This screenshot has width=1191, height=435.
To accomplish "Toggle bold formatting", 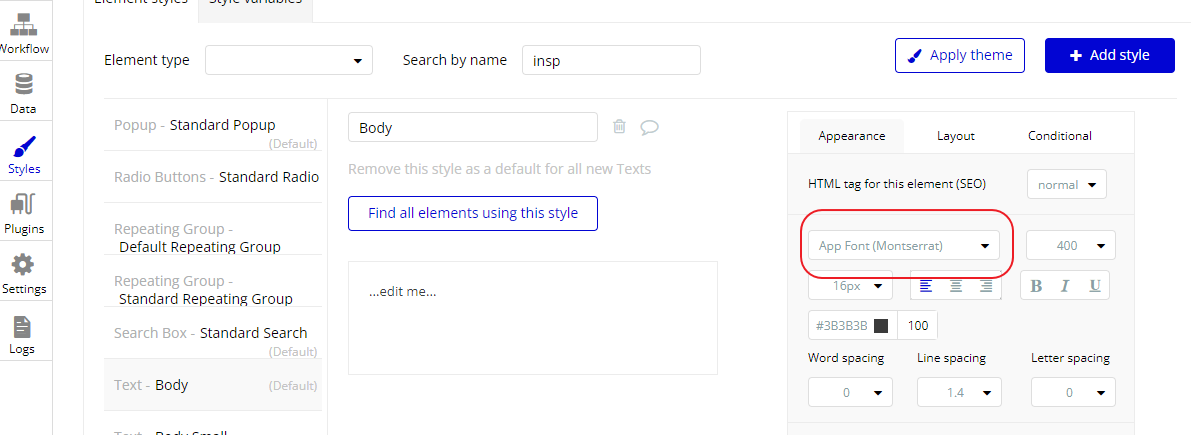I will point(1036,286).
